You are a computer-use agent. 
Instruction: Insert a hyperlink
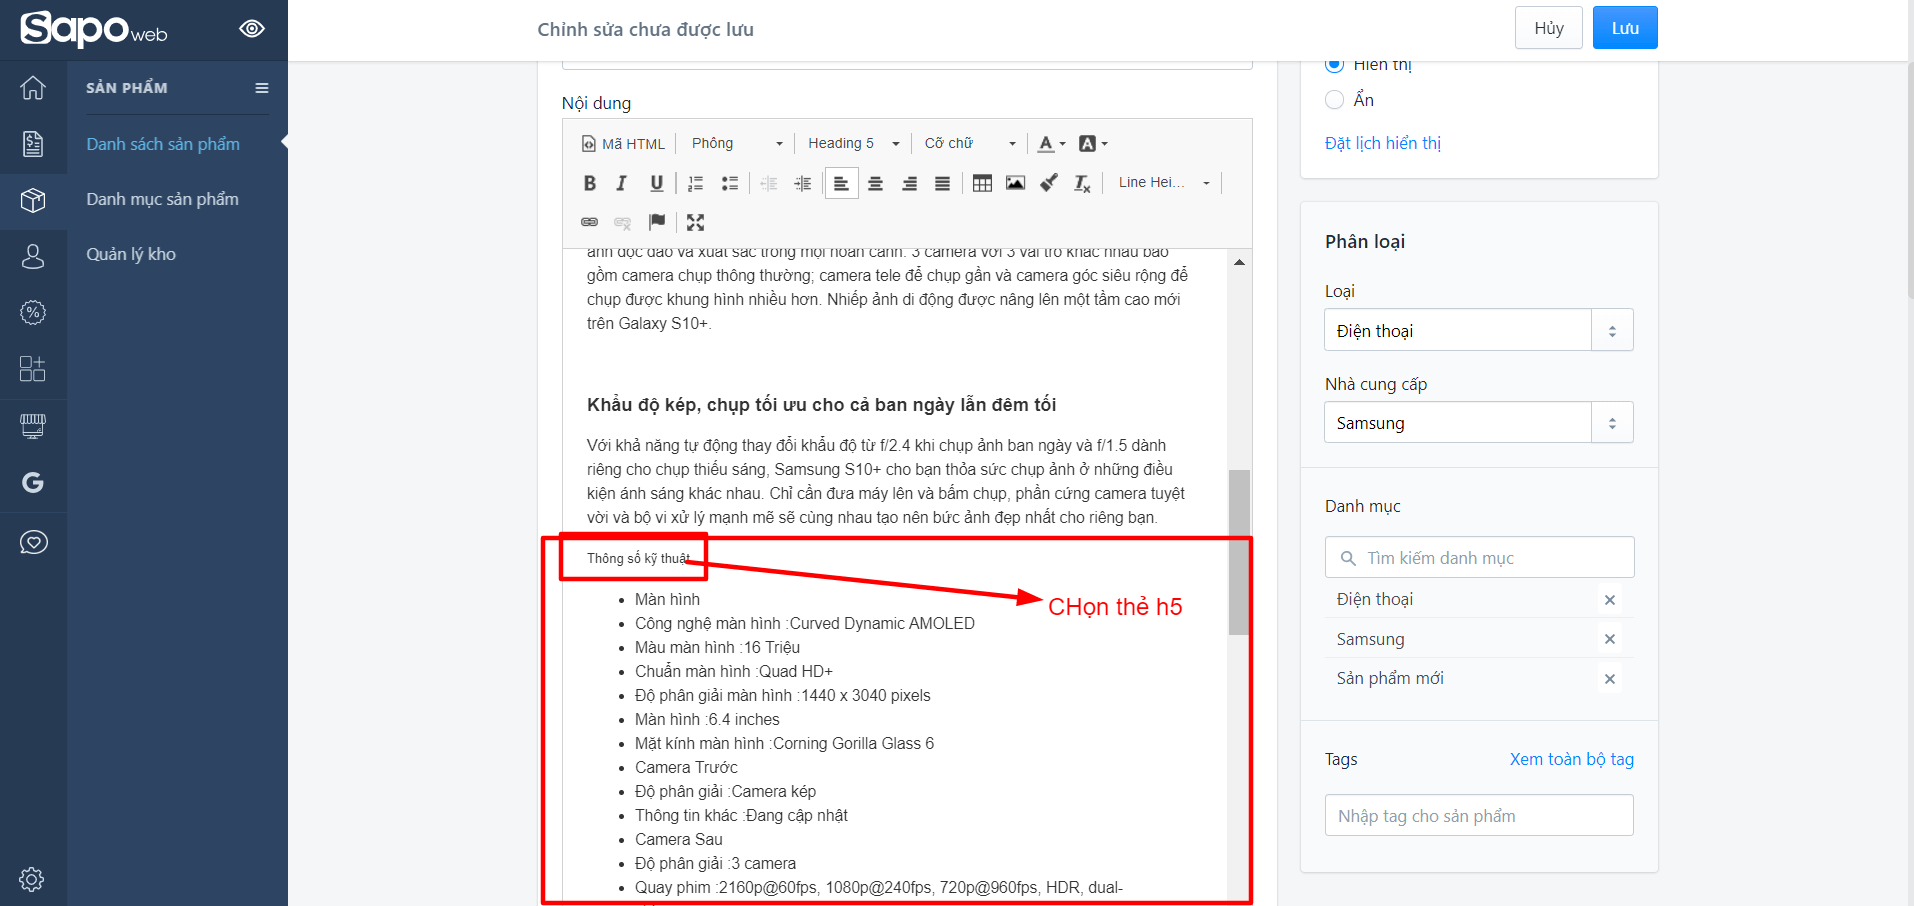590,222
